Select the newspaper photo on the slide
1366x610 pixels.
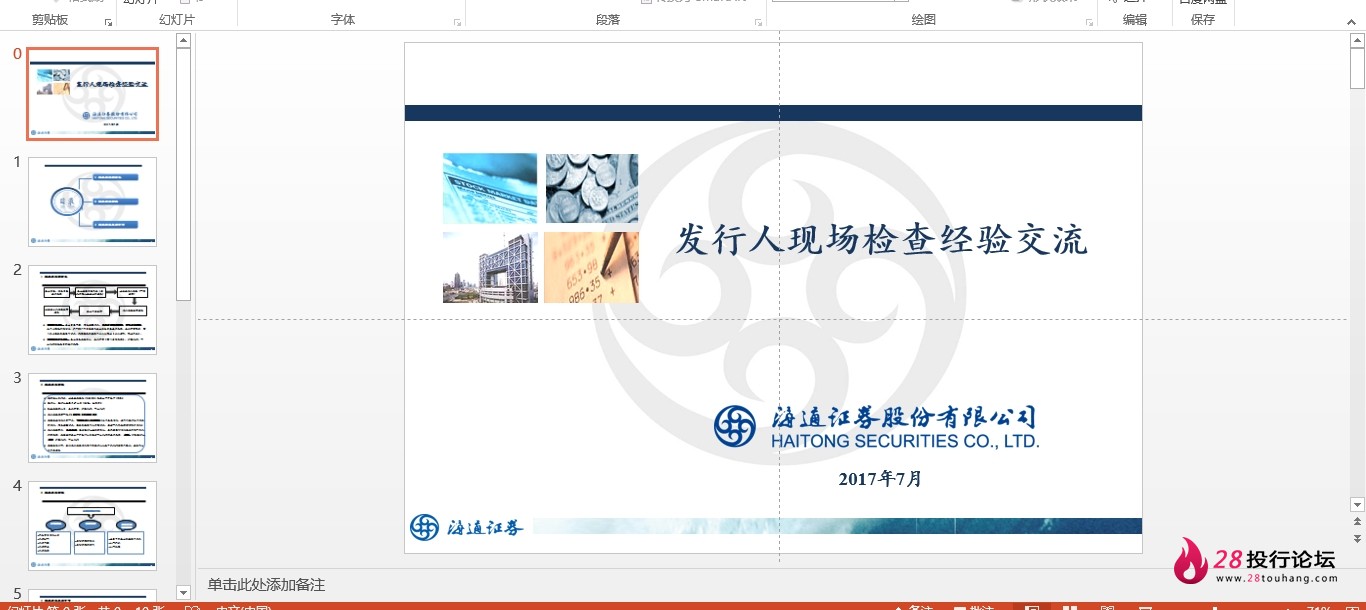tap(490, 188)
